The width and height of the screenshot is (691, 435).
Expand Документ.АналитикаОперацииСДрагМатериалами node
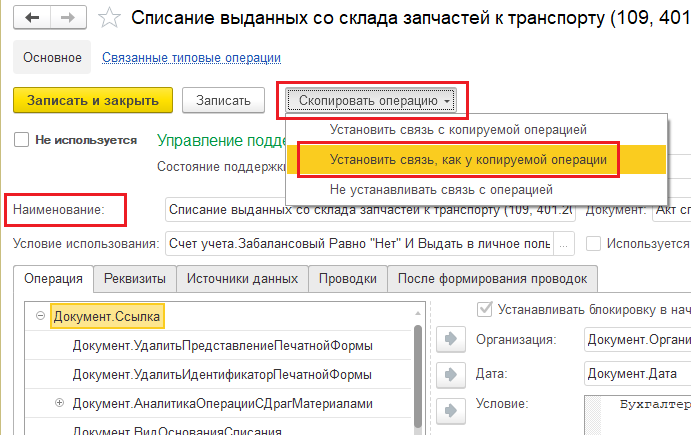point(59,402)
